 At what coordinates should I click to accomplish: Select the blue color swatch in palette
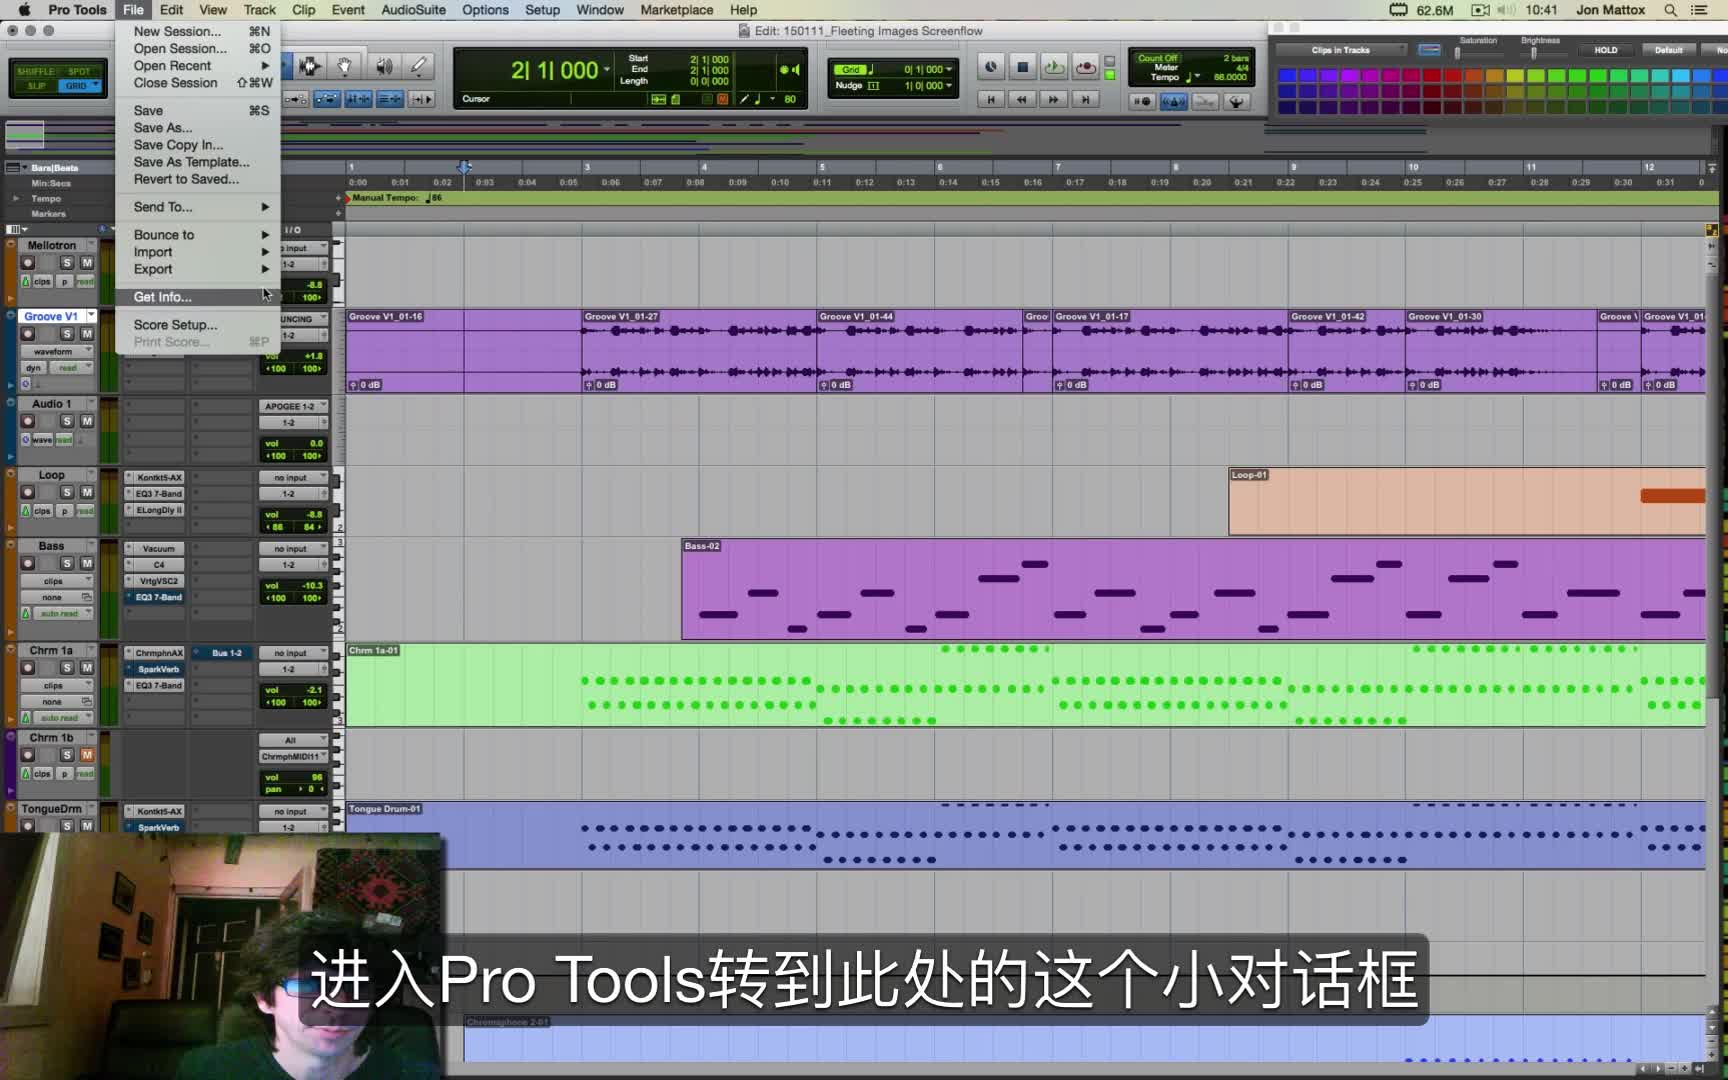[1287, 76]
